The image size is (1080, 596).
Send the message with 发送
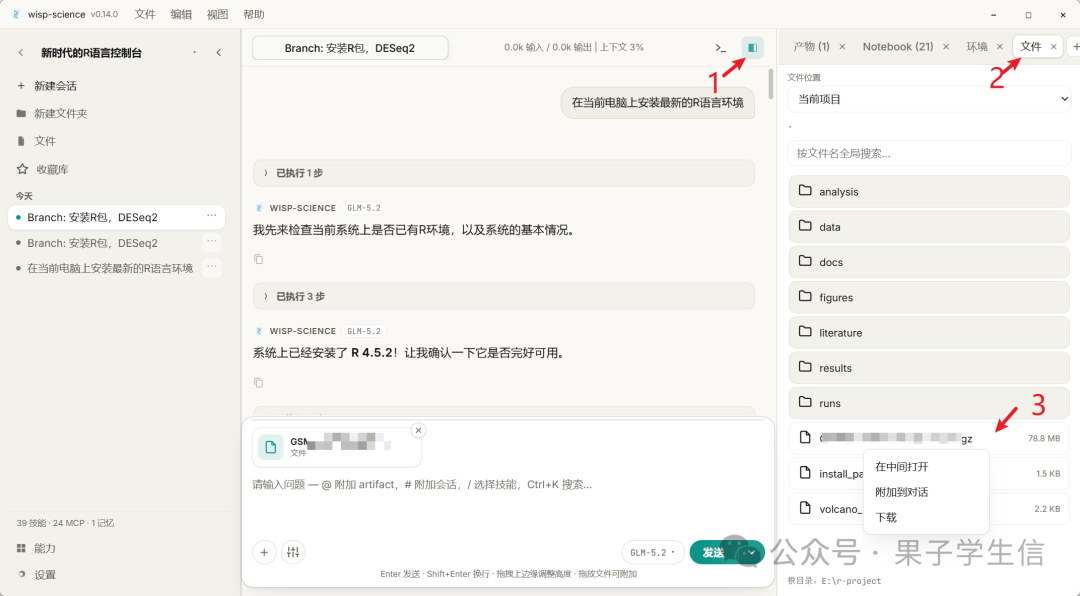click(x=714, y=552)
